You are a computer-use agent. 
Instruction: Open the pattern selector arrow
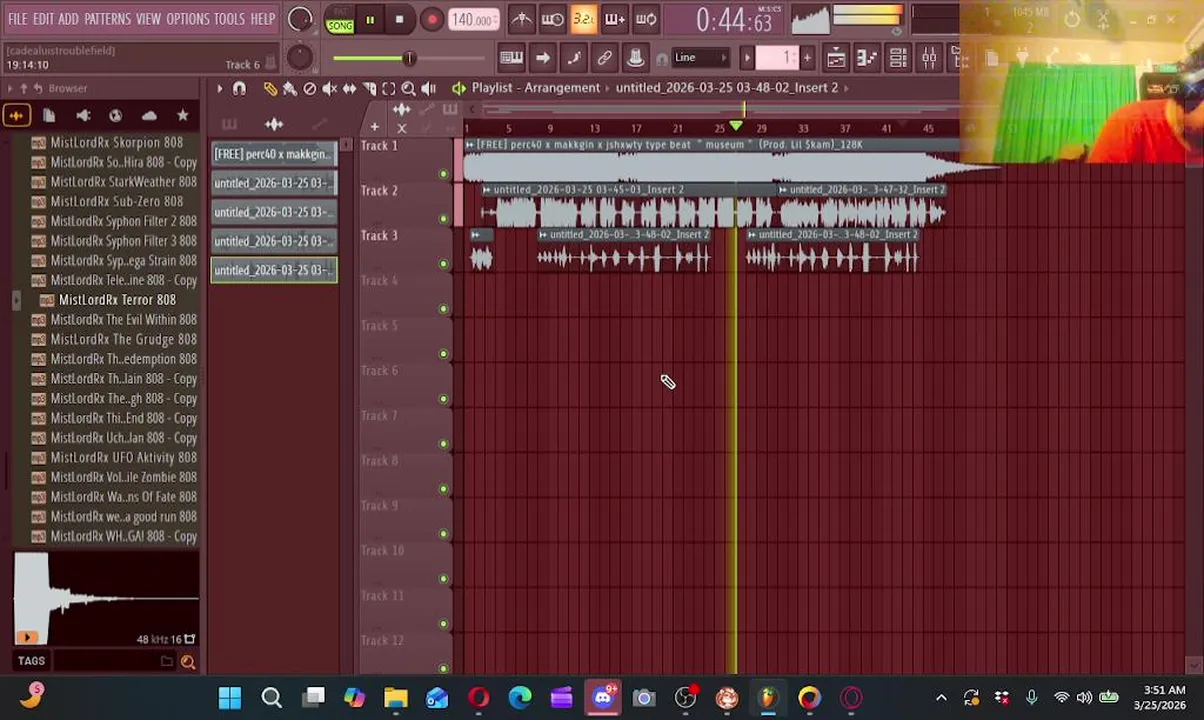point(747,58)
